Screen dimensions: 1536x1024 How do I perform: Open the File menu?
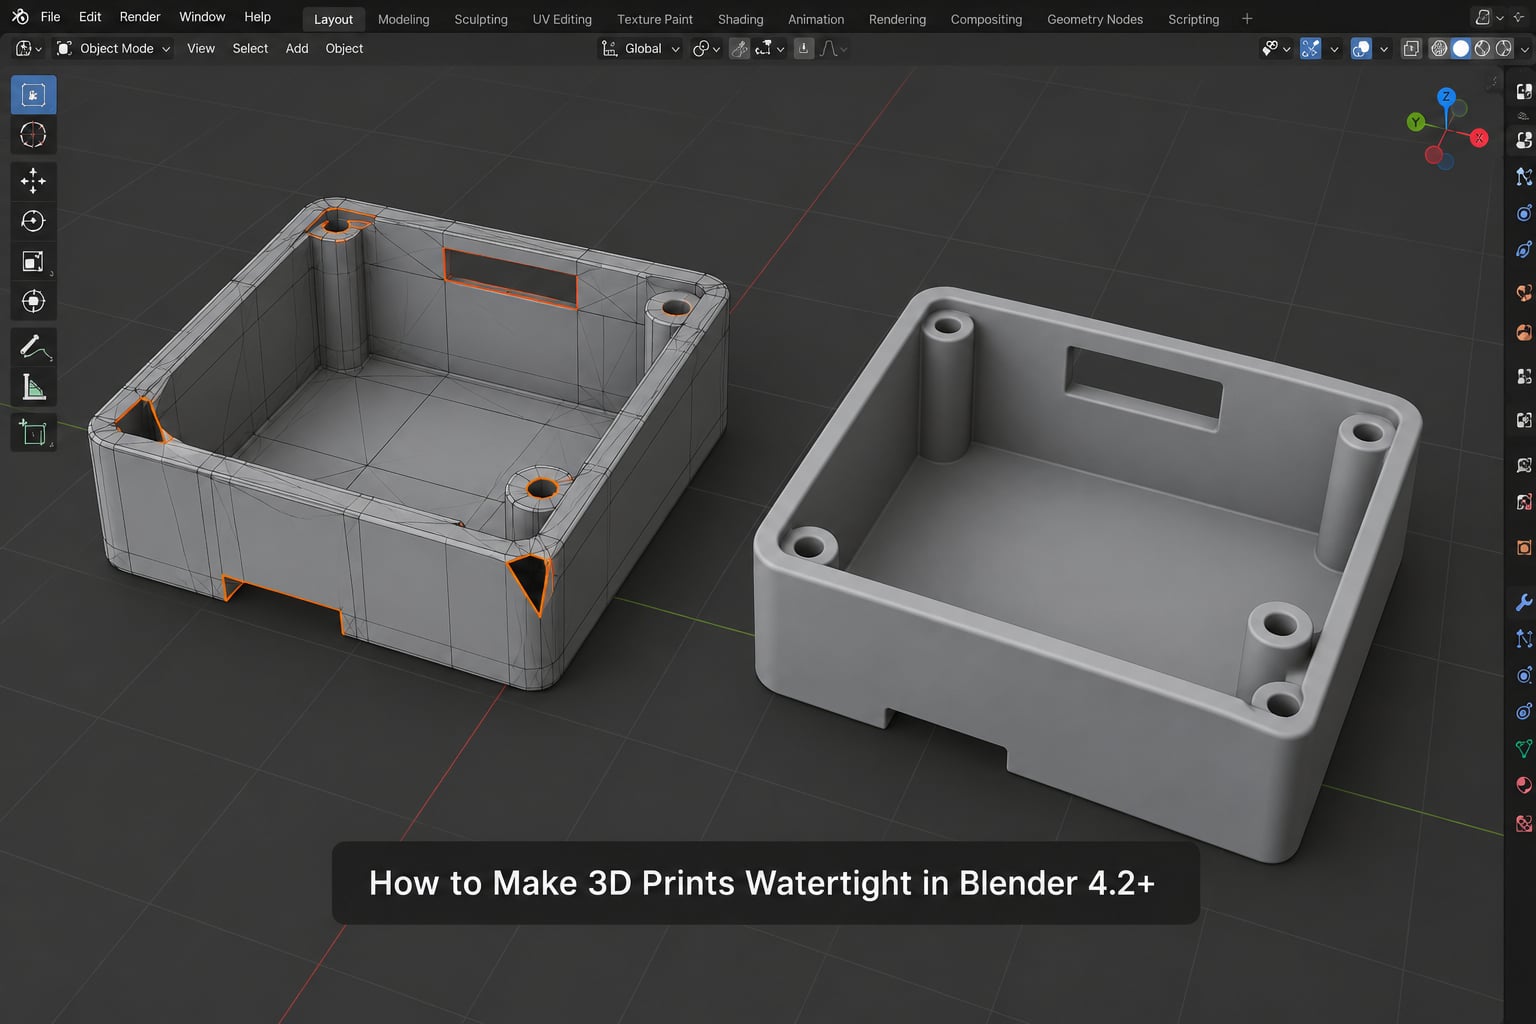click(50, 17)
